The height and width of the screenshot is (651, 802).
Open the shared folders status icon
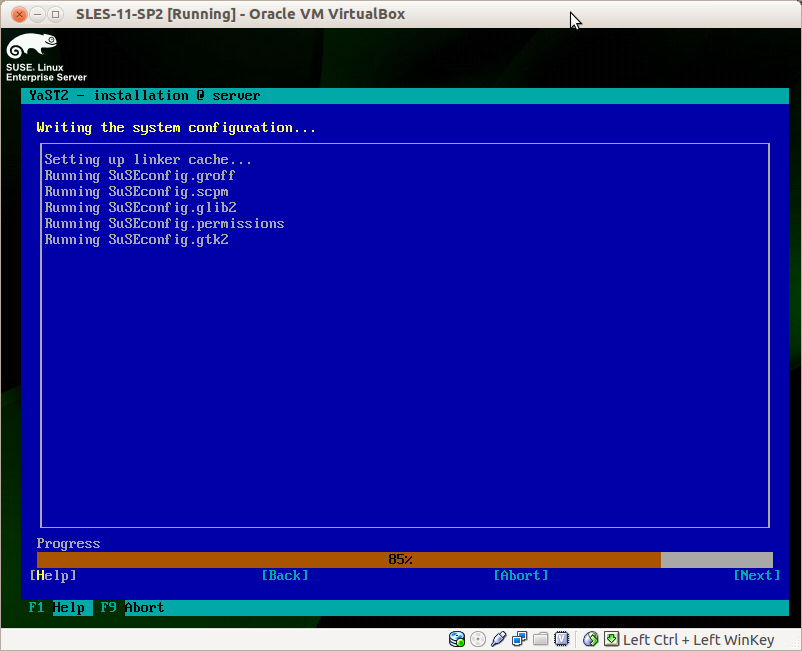541,639
